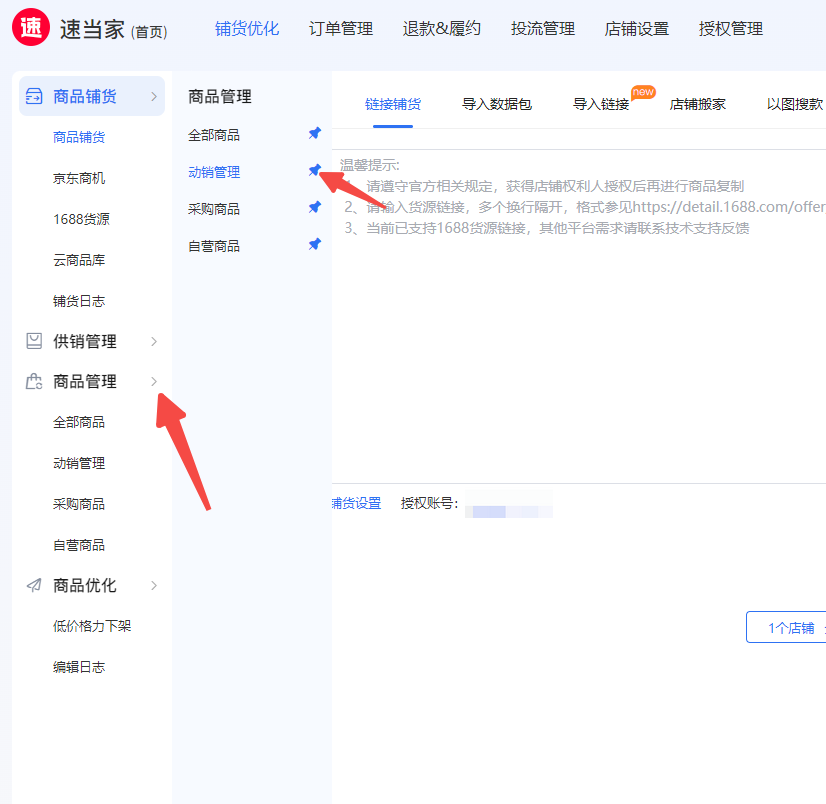
Task: Click the 商品管理 shopping bag icon
Action: pos(34,381)
